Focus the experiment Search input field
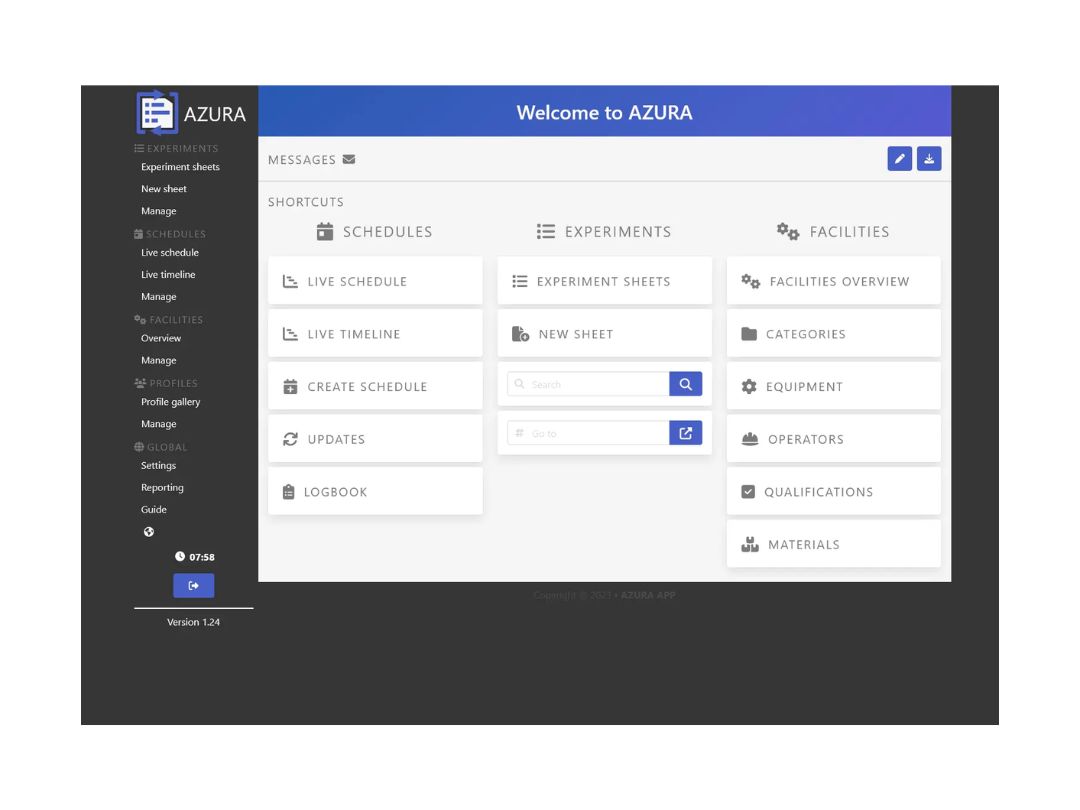Image resolution: width=1080 pixels, height=810 pixels. (x=588, y=384)
